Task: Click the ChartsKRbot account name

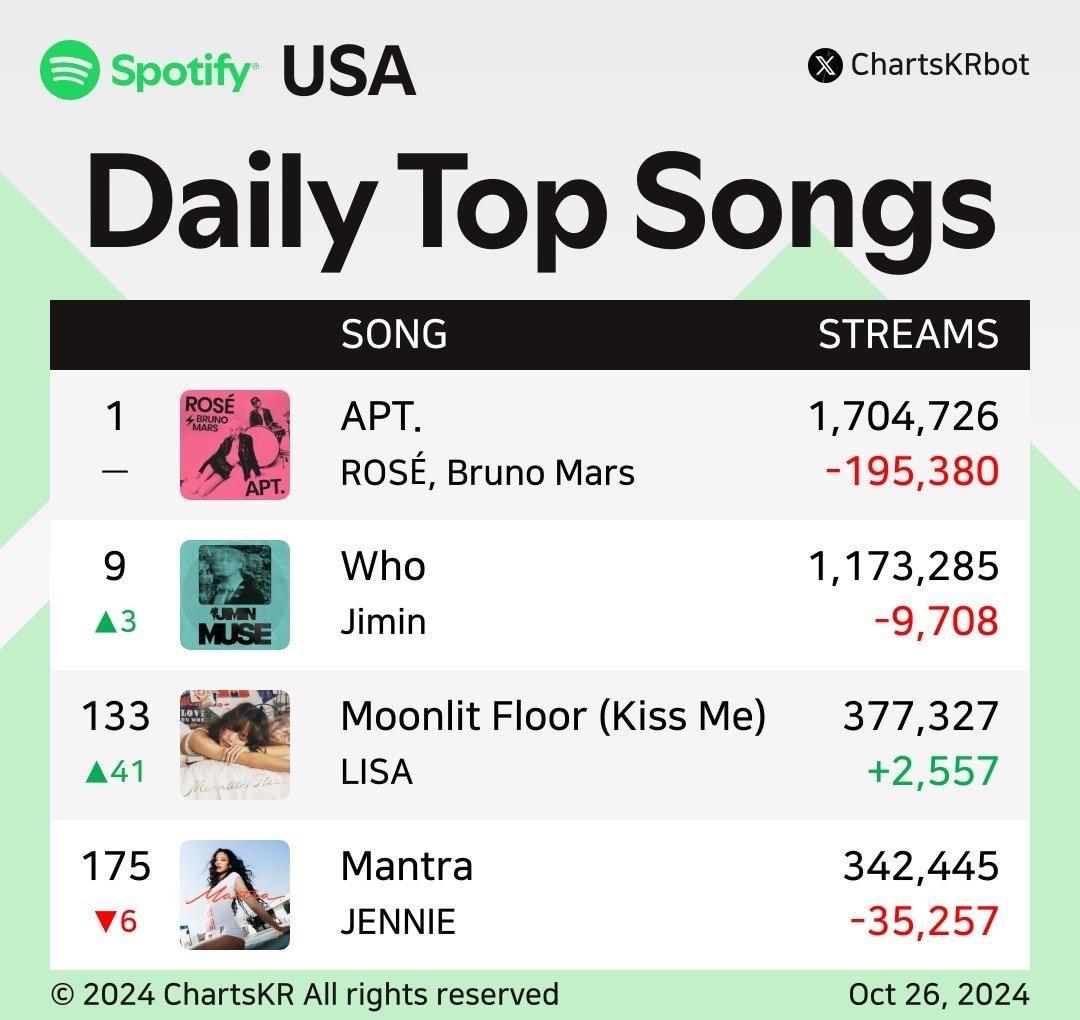Action: coord(940,65)
